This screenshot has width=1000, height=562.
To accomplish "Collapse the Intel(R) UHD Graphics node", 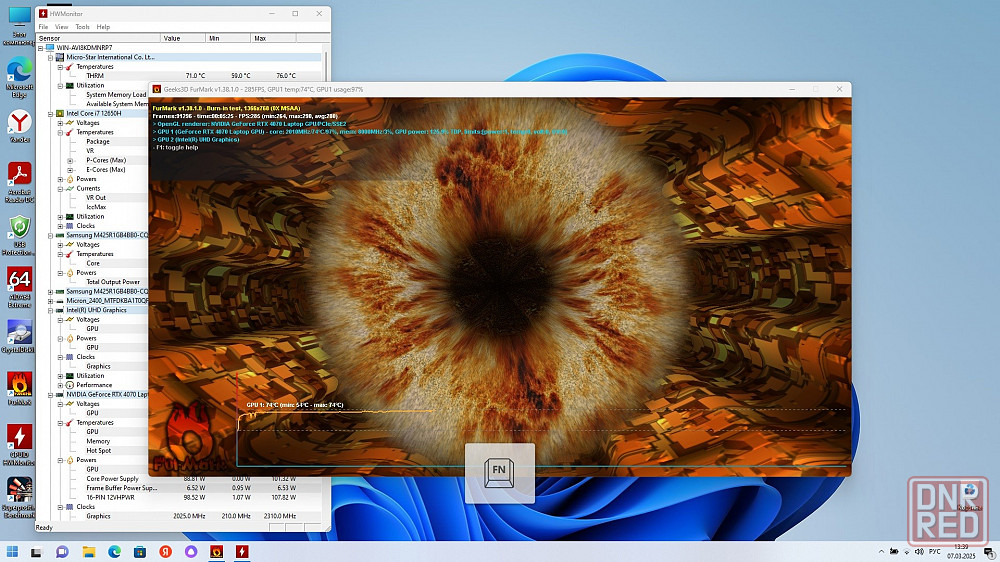I will tap(50, 310).
